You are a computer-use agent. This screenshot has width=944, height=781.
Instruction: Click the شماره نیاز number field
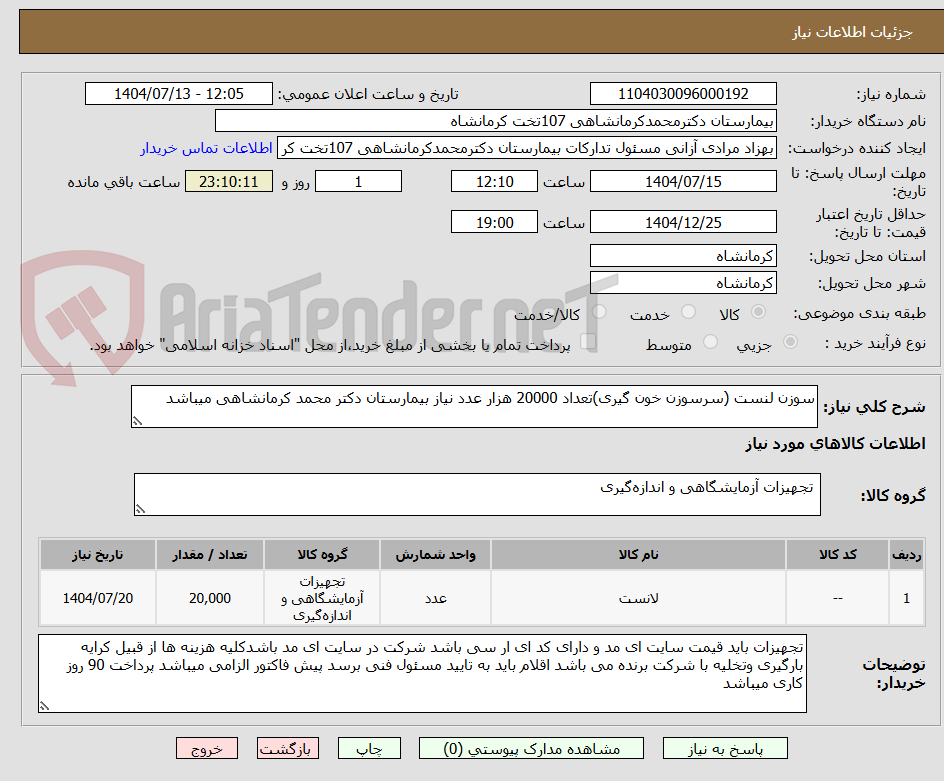click(x=683, y=93)
